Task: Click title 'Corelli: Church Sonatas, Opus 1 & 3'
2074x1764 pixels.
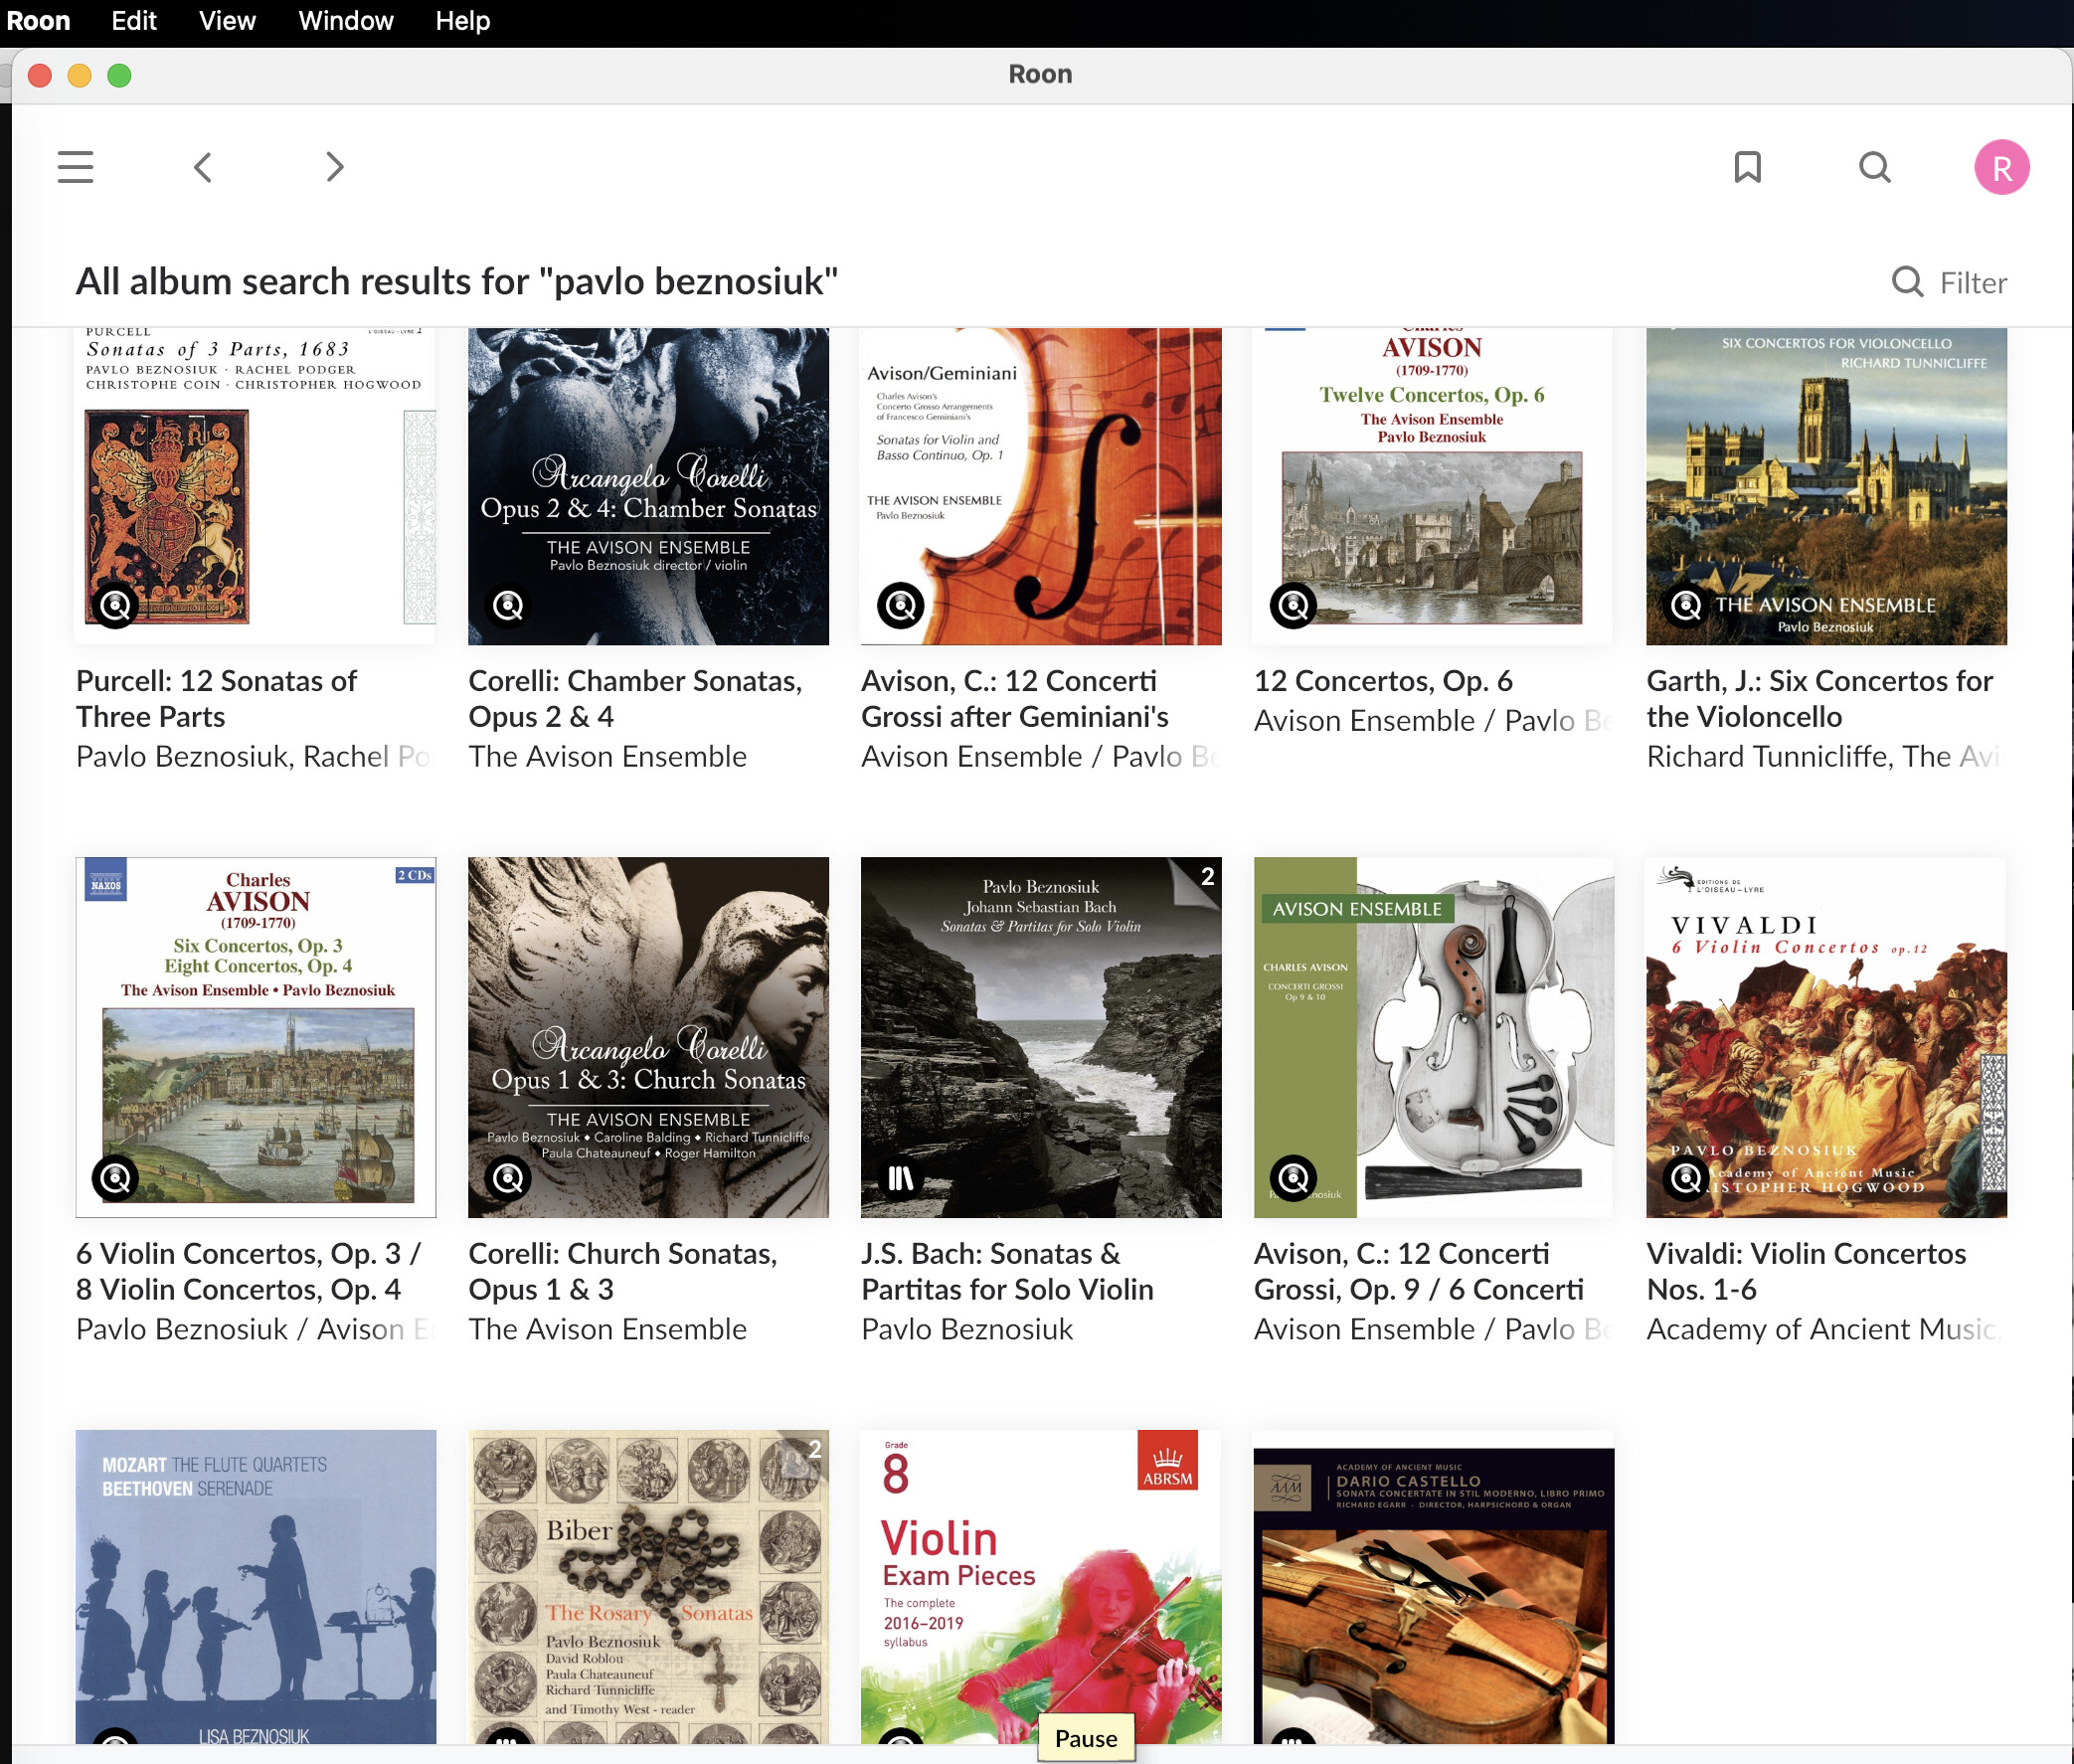Action: [x=622, y=1271]
